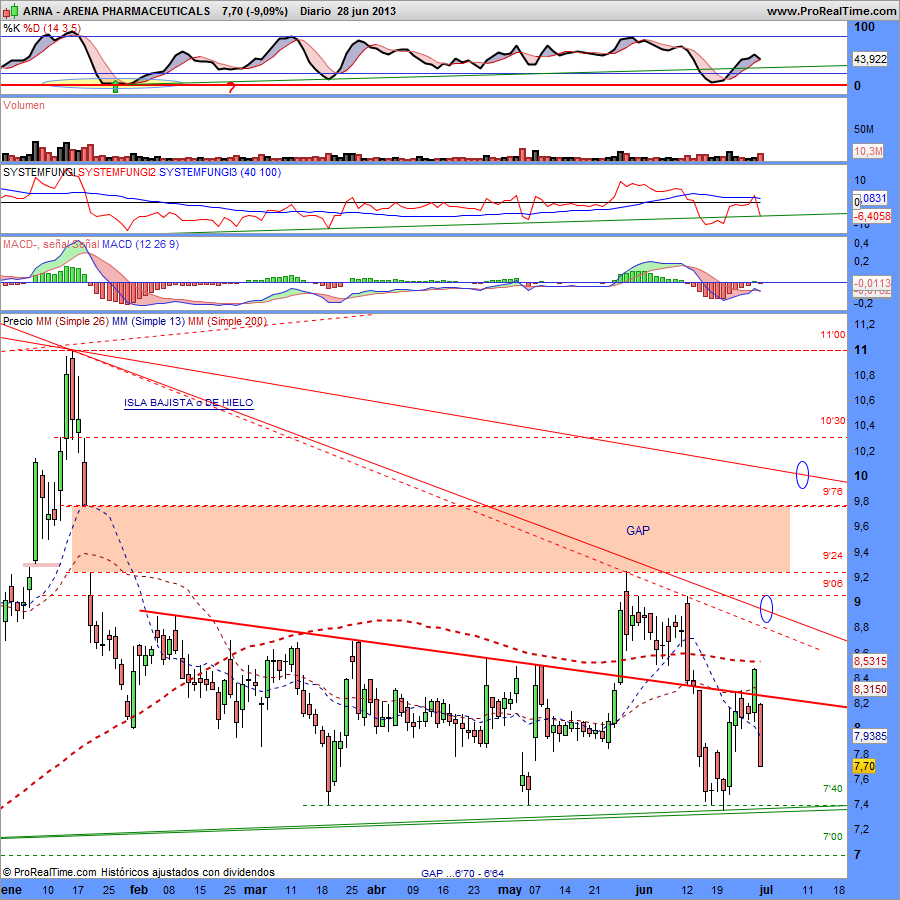Image resolution: width=900 pixels, height=900 pixels.
Task: Click the yellow 7,70 current price tag
Action: coord(864,766)
